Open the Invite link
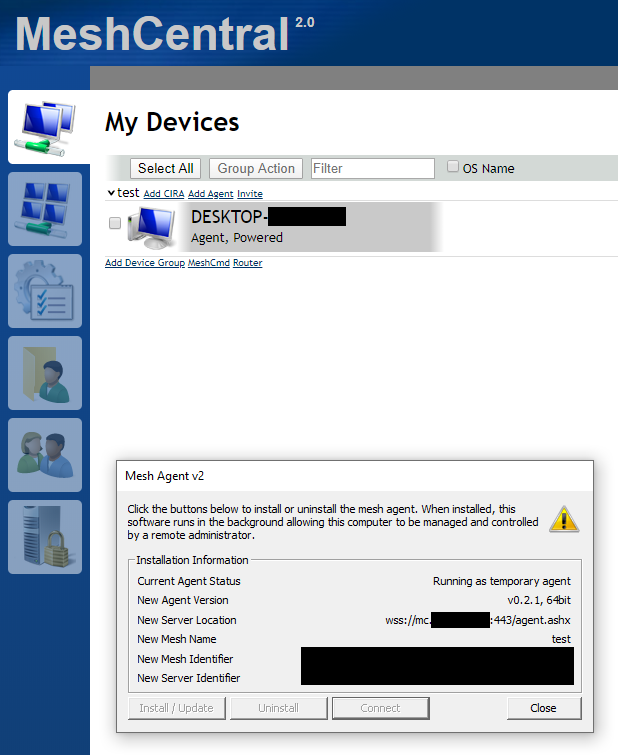Screen dimensions: 618x755 pyautogui.click(x=250, y=194)
